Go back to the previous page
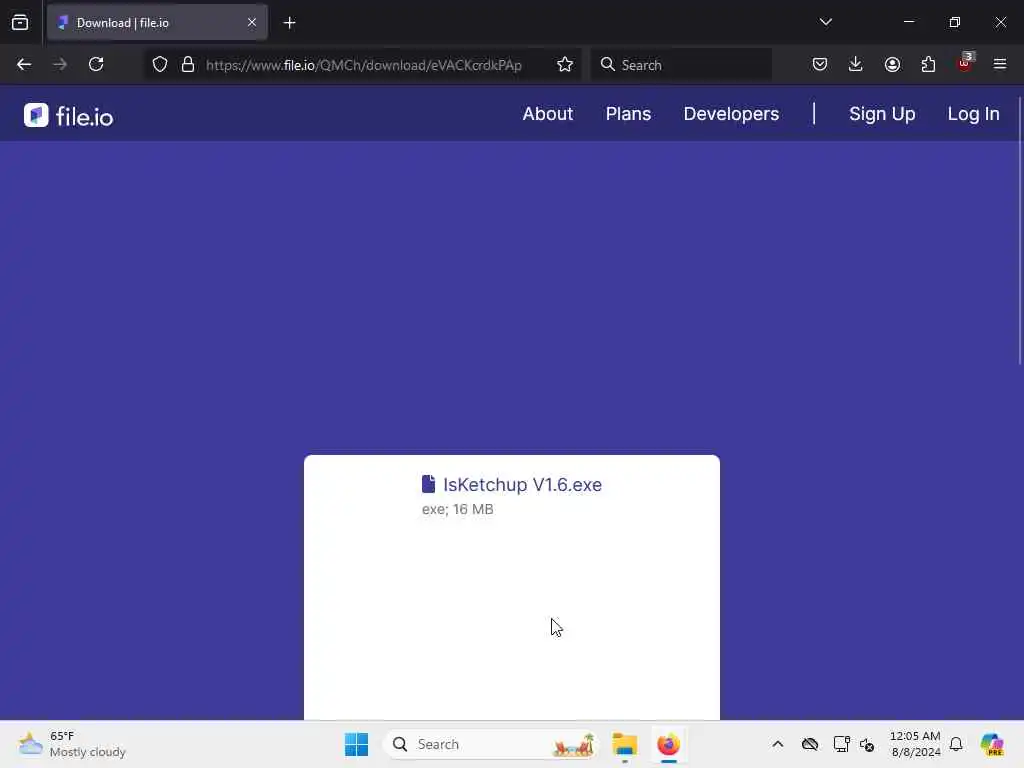The width and height of the screenshot is (1024, 768). coord(24,64)
